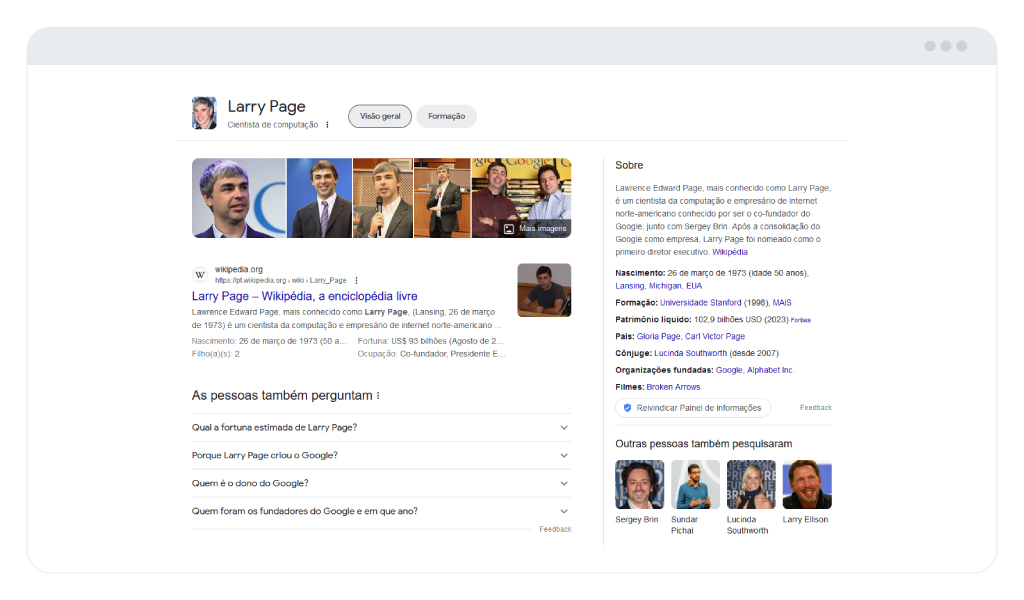Click the MAIS link under Formação

tap(782, 303)
